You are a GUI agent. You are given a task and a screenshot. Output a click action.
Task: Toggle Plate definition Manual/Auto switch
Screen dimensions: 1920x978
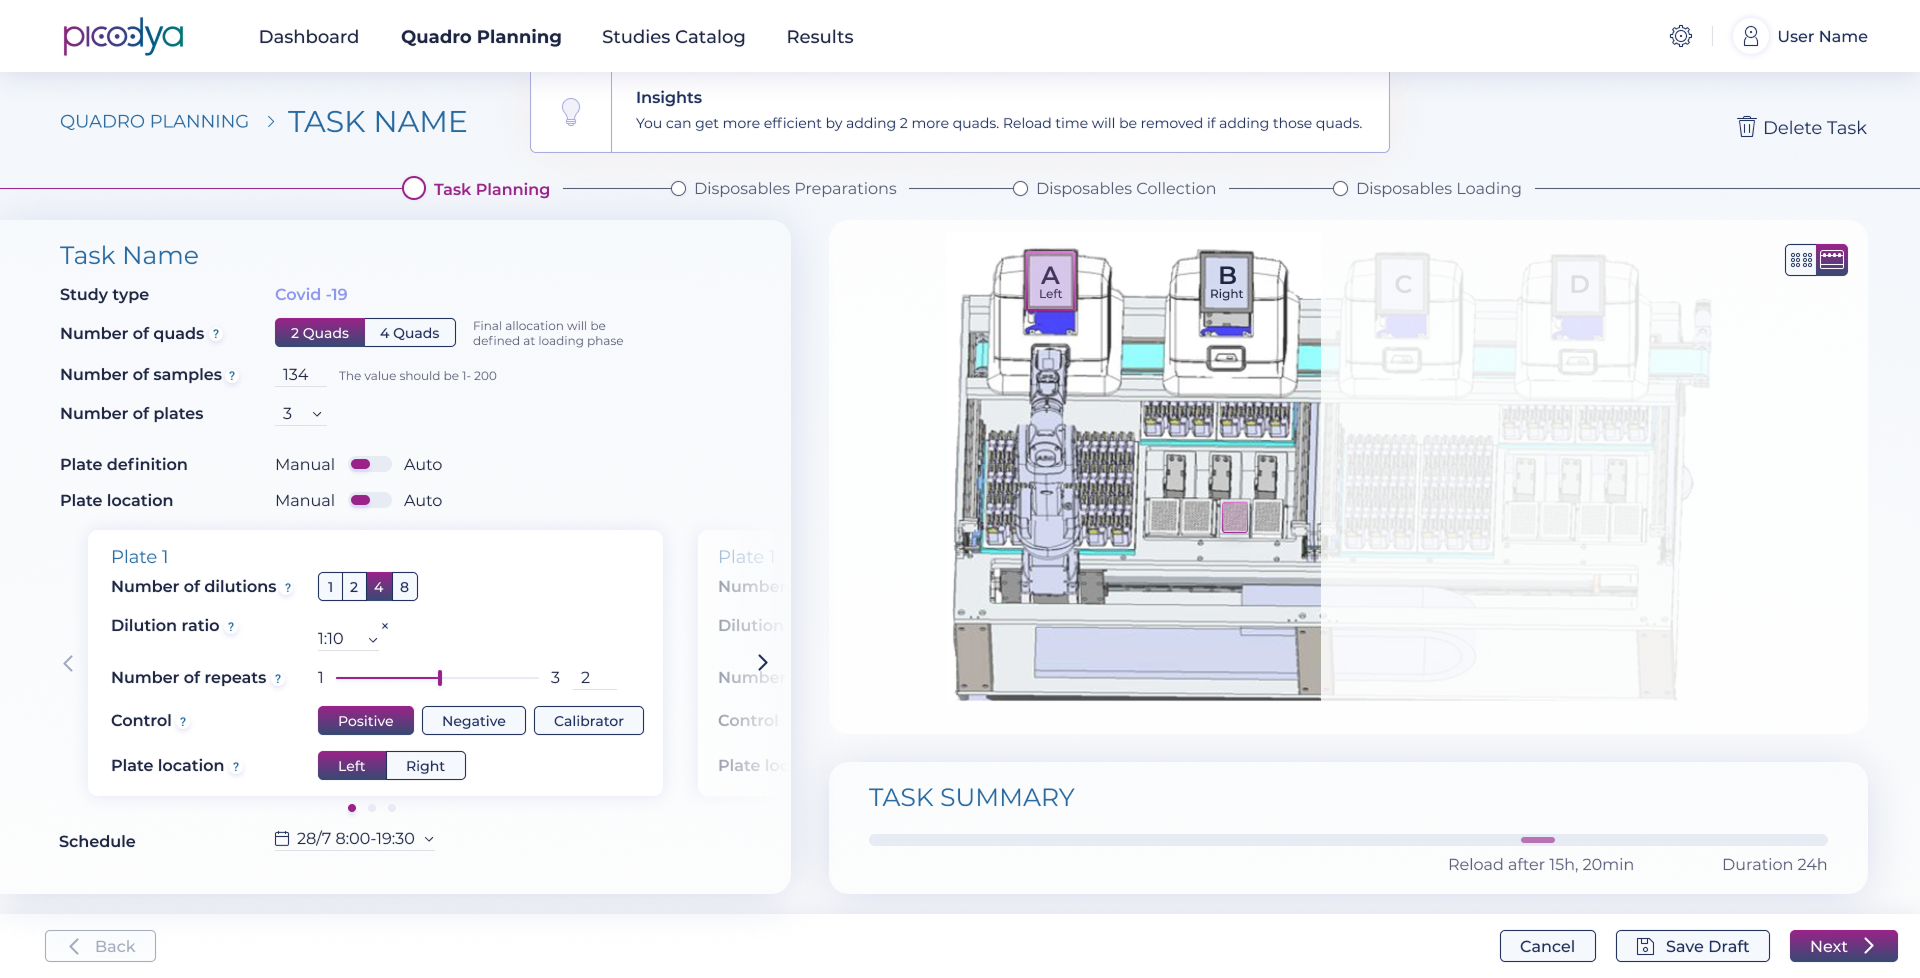[369, 464]
